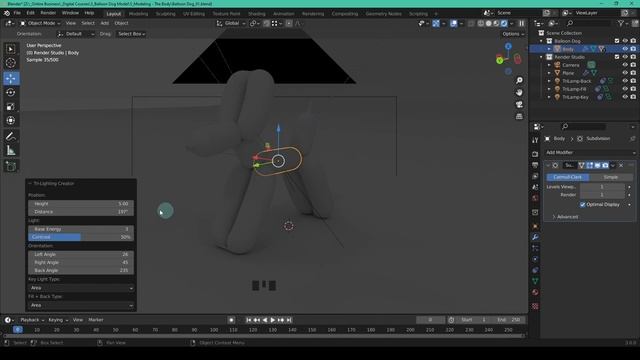Click the Contrast slider

point(81,237)
